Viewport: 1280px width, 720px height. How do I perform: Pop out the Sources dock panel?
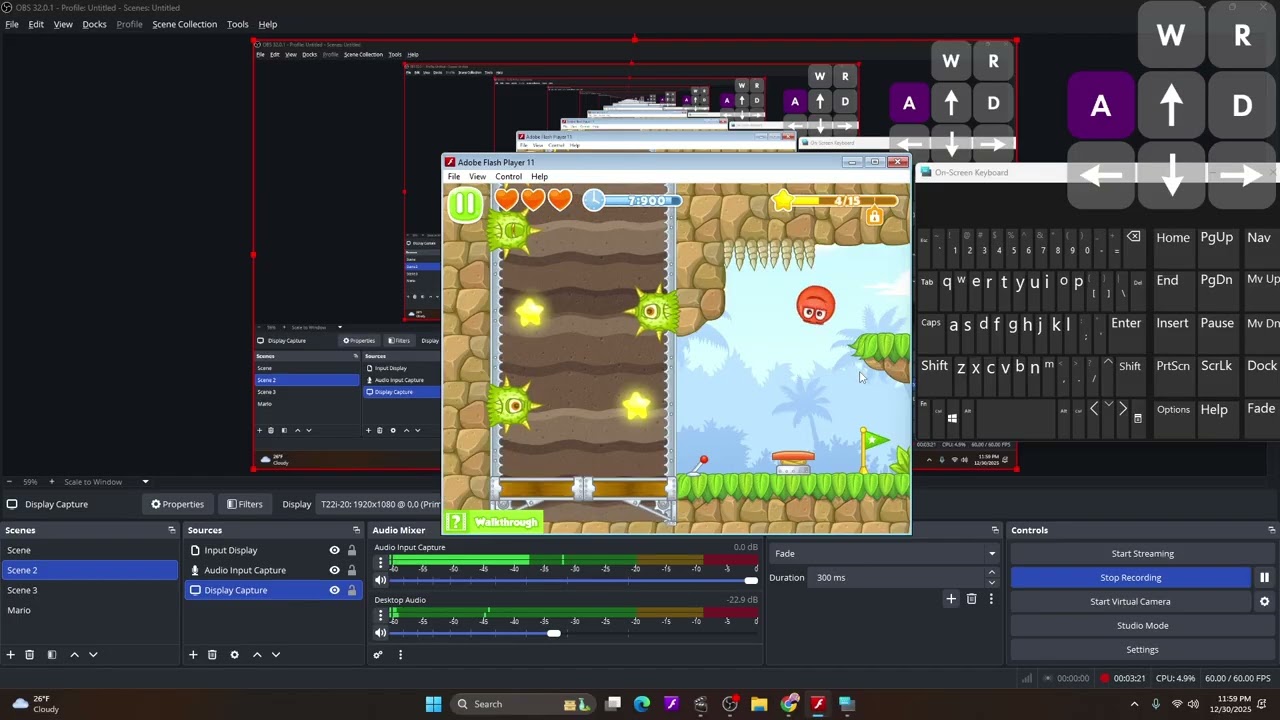(356, 530)
